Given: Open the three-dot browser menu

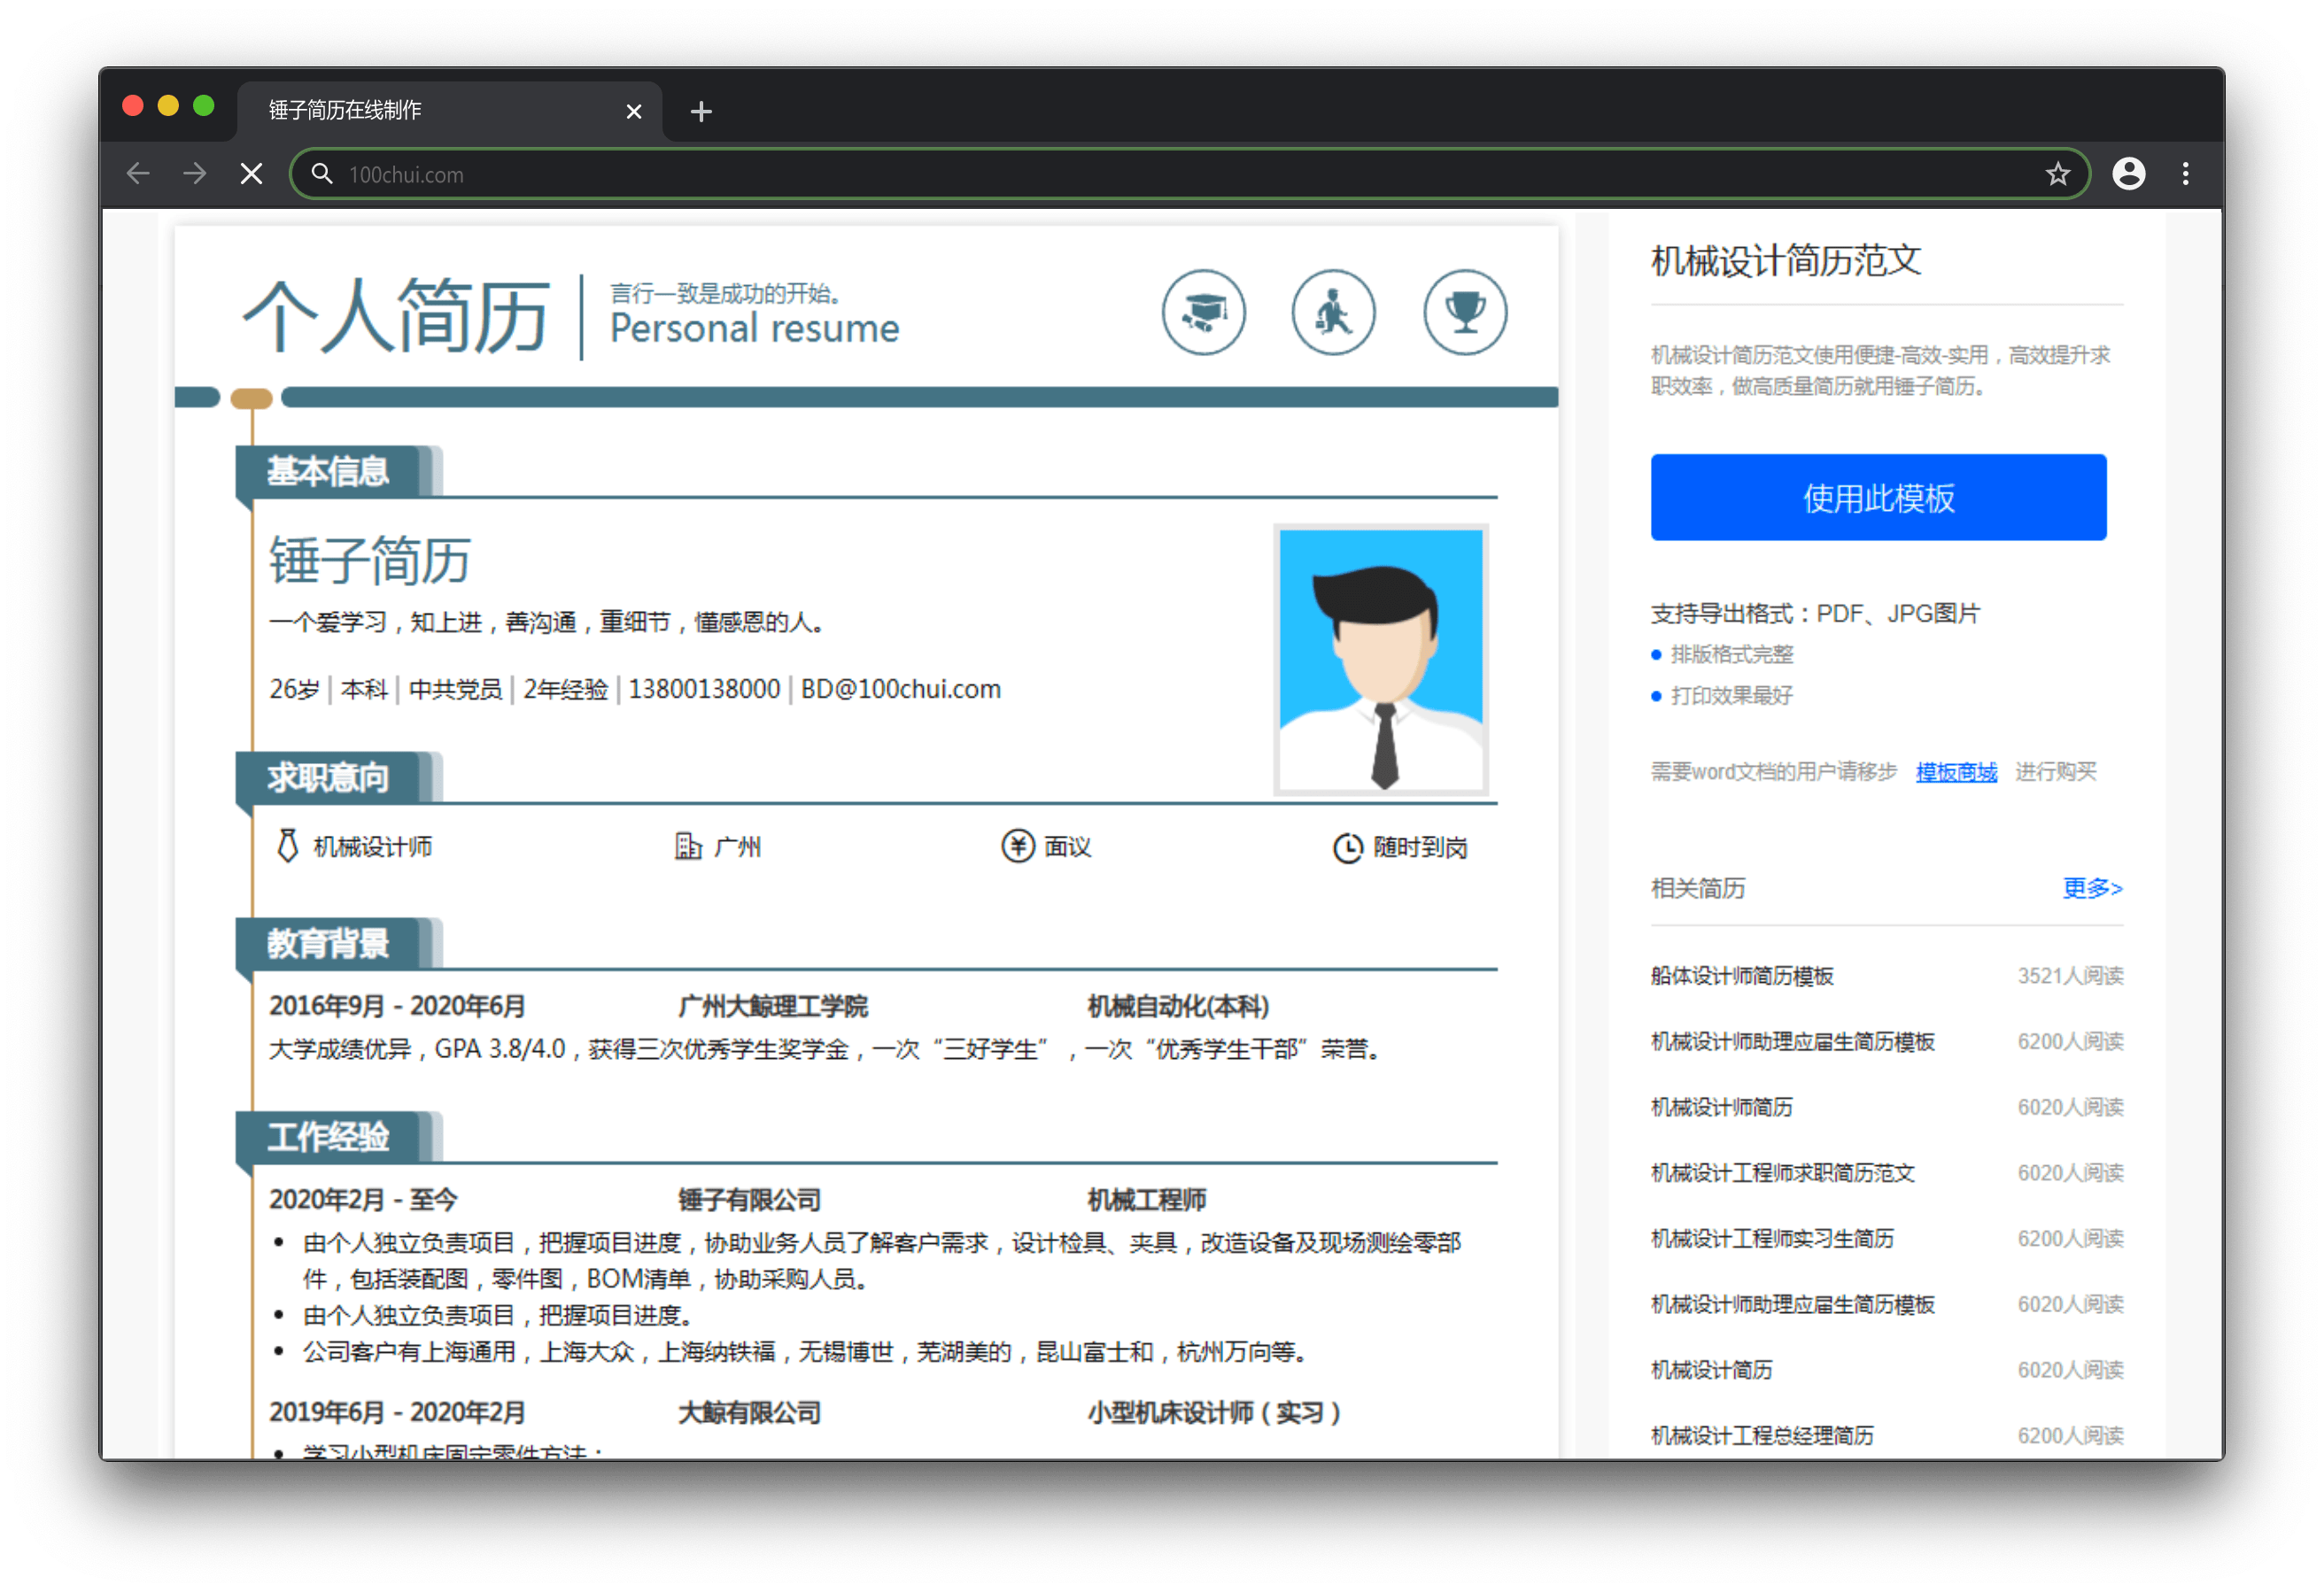Looking at the screenshot, I should (2185, 174).
